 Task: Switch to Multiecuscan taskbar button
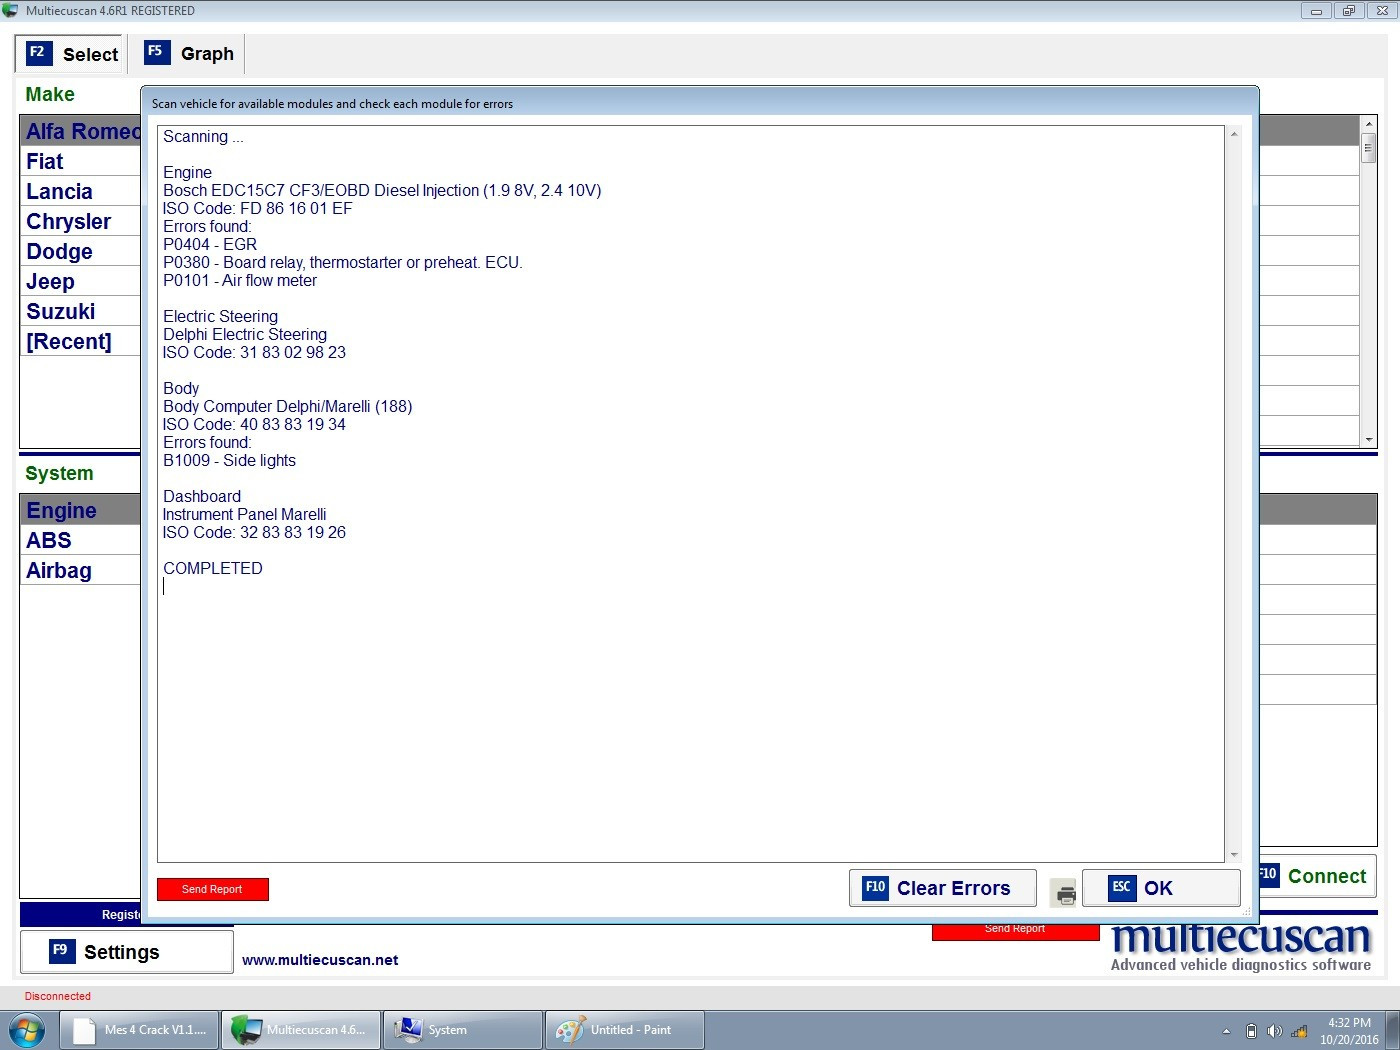301,1030
